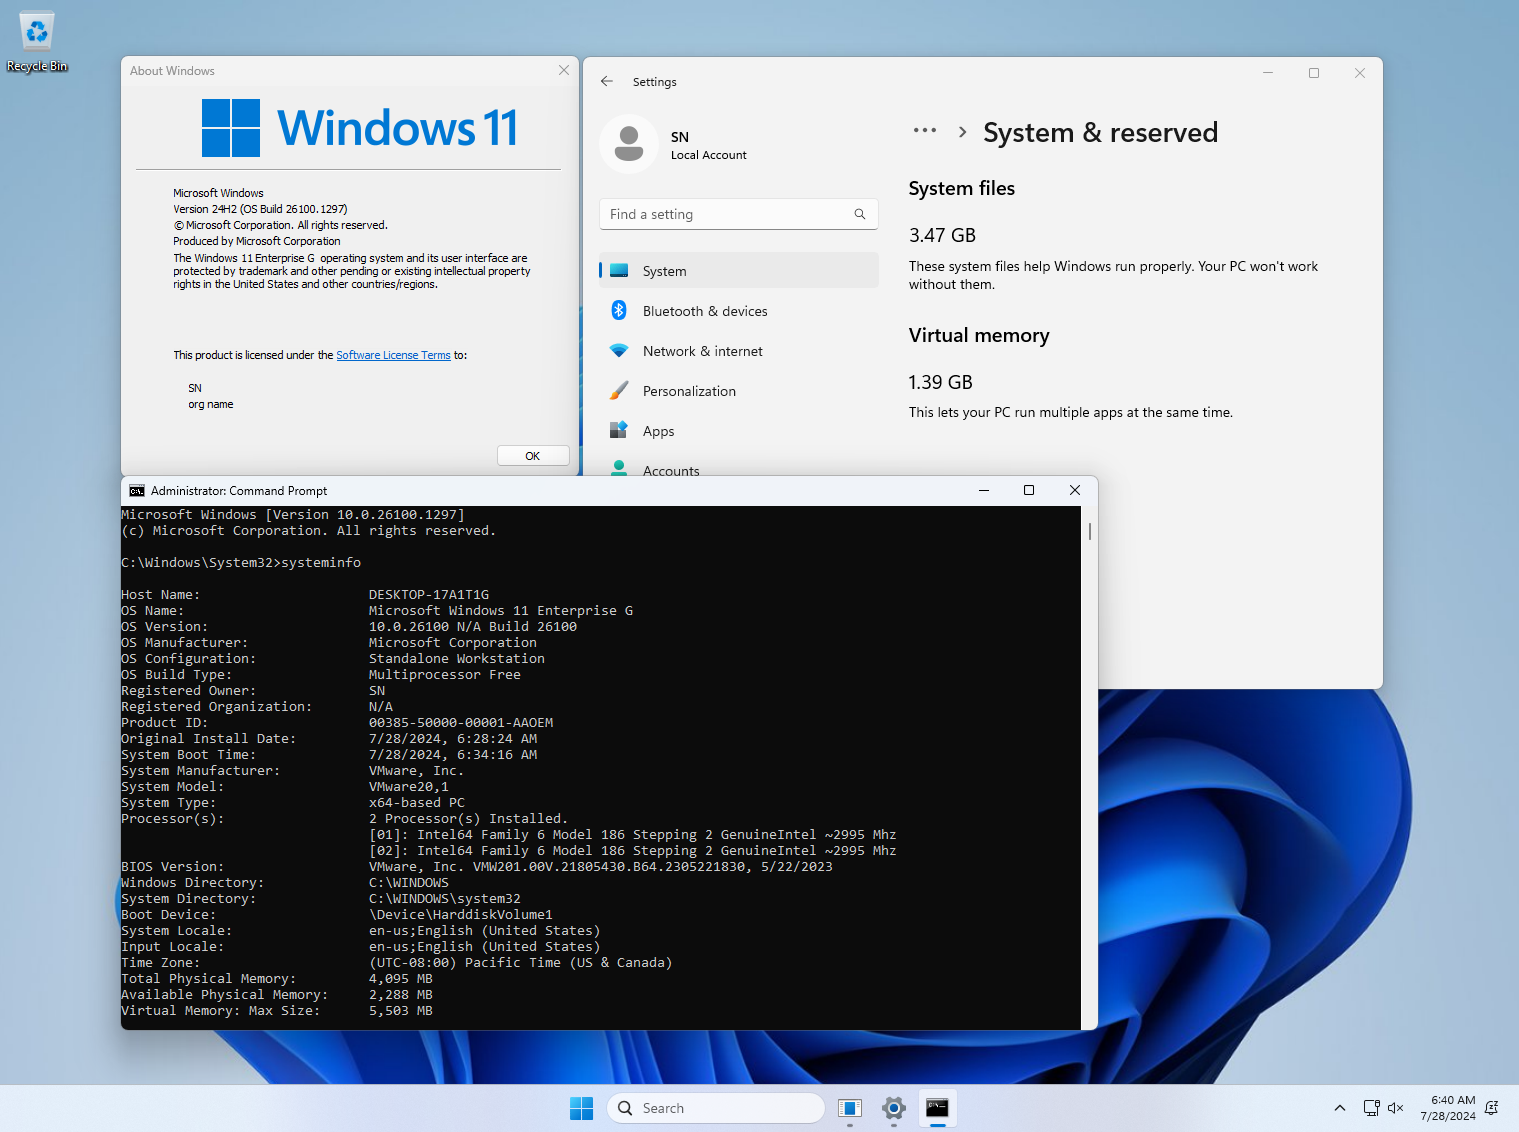Viewport: 1519px width, 1132px height.
Task: Show hidden icons tray chevron
Action: pos(1340,1108)
